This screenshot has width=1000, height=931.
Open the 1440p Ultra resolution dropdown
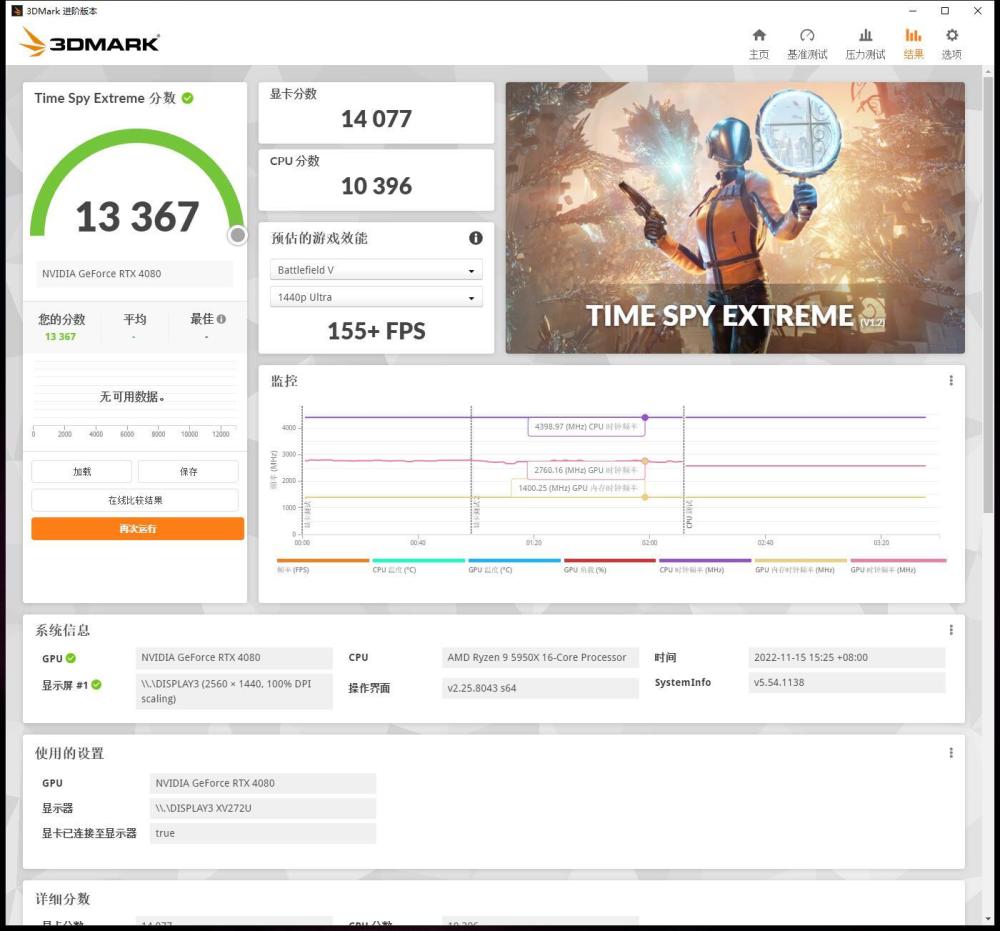(376, 297)
